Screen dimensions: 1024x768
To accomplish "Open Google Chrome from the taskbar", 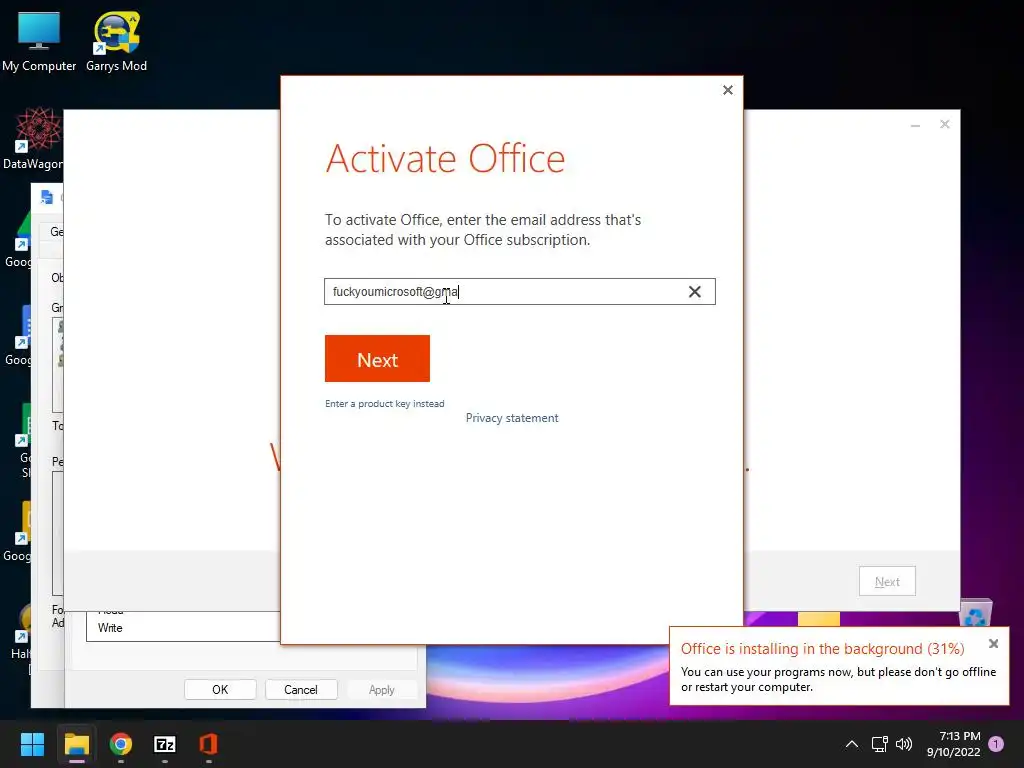I will coord(121,744).
